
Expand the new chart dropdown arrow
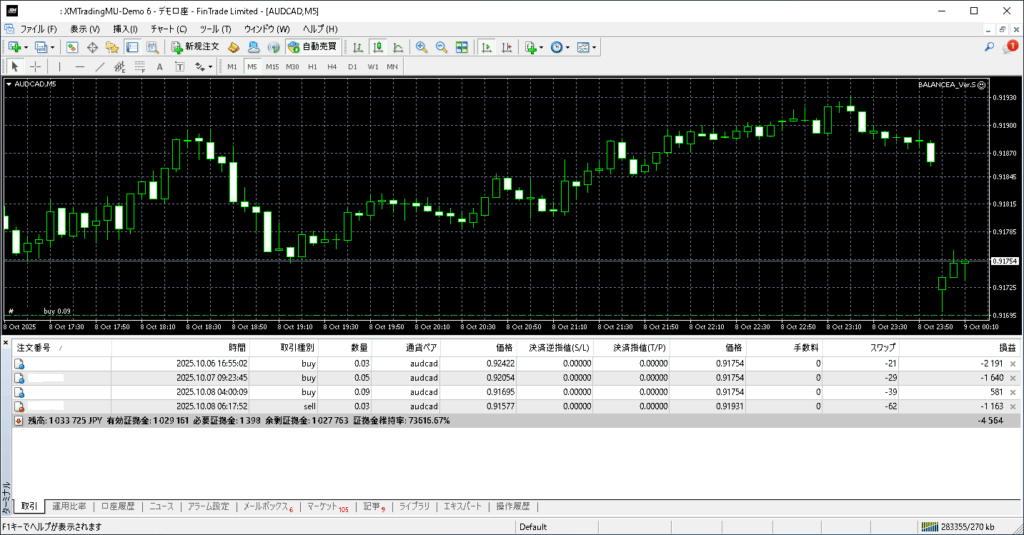pyautogui.click(x=26, y=47)
